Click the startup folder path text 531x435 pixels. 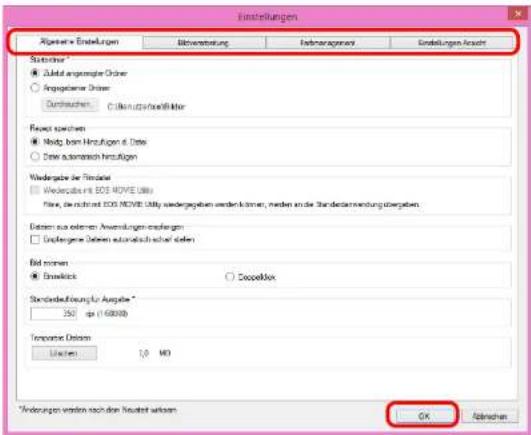coord(146,107)
